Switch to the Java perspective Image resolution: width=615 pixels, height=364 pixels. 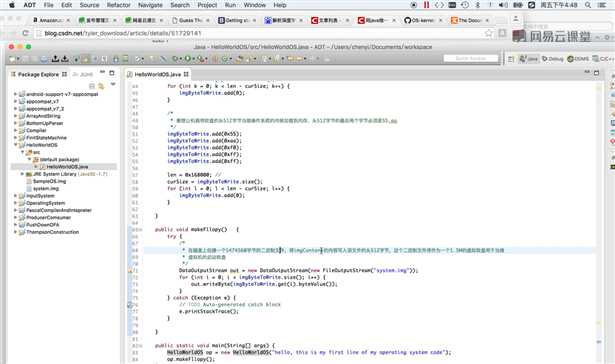coord(528,59)
